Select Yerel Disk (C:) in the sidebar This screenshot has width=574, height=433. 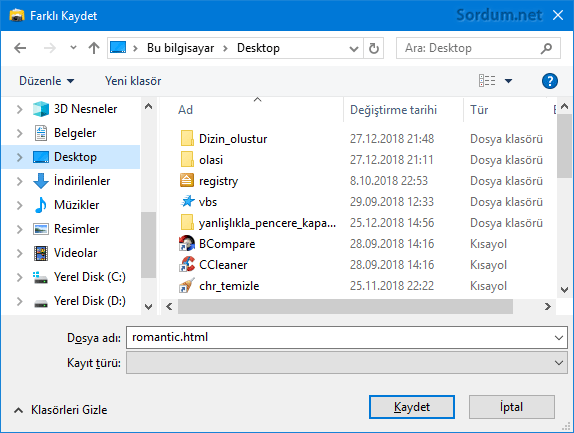79,277
